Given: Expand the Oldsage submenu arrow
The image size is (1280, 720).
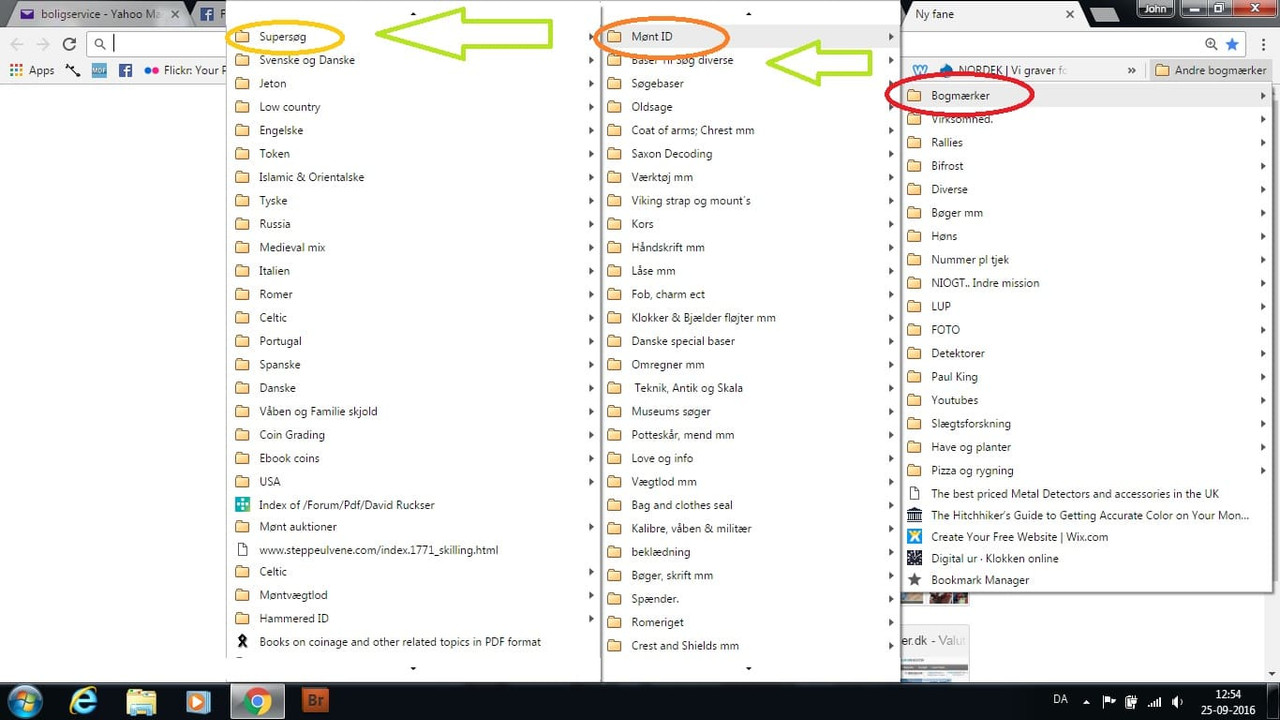Looking at the screenshot, I should point(890,107).
